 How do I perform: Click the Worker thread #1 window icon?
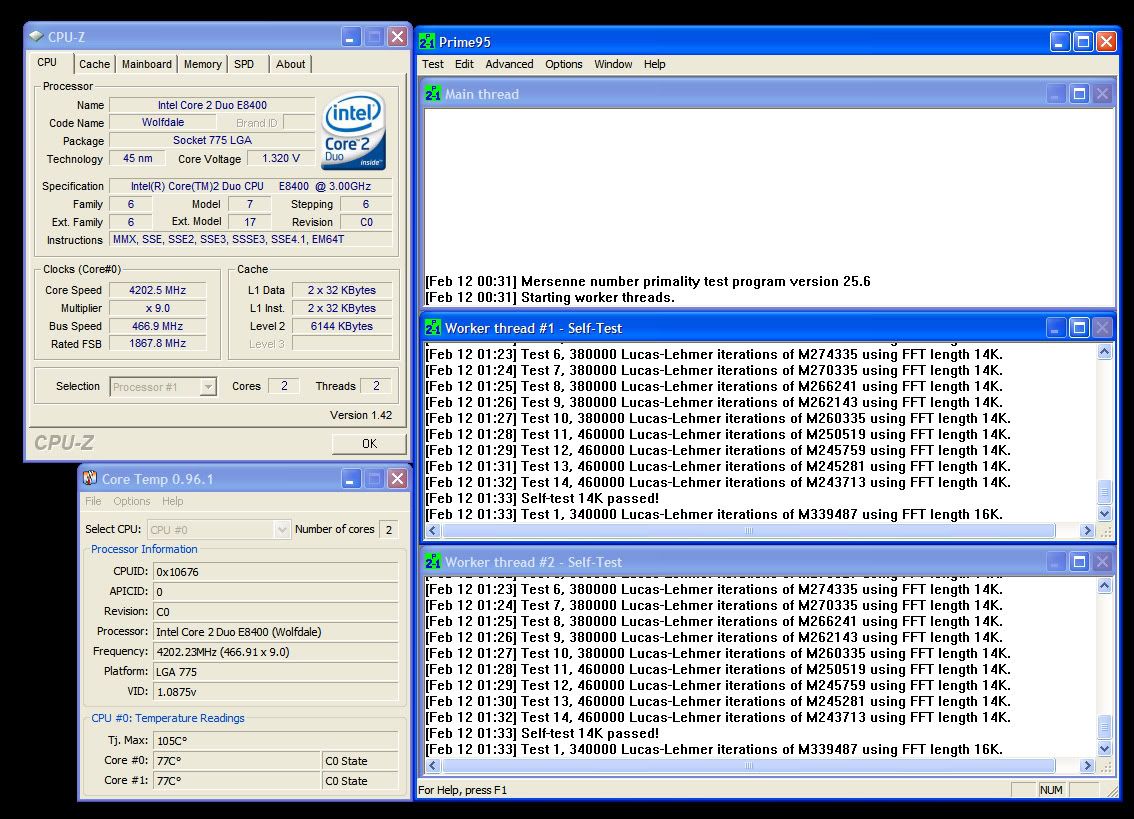point(432,328)
